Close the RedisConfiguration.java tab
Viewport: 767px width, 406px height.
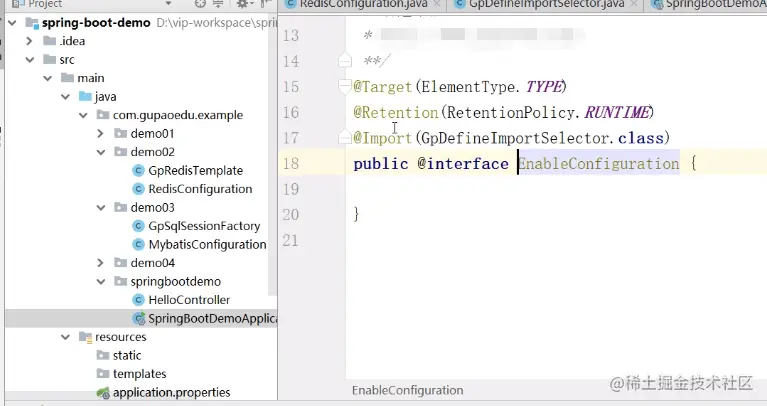click(x=437, y=4)
